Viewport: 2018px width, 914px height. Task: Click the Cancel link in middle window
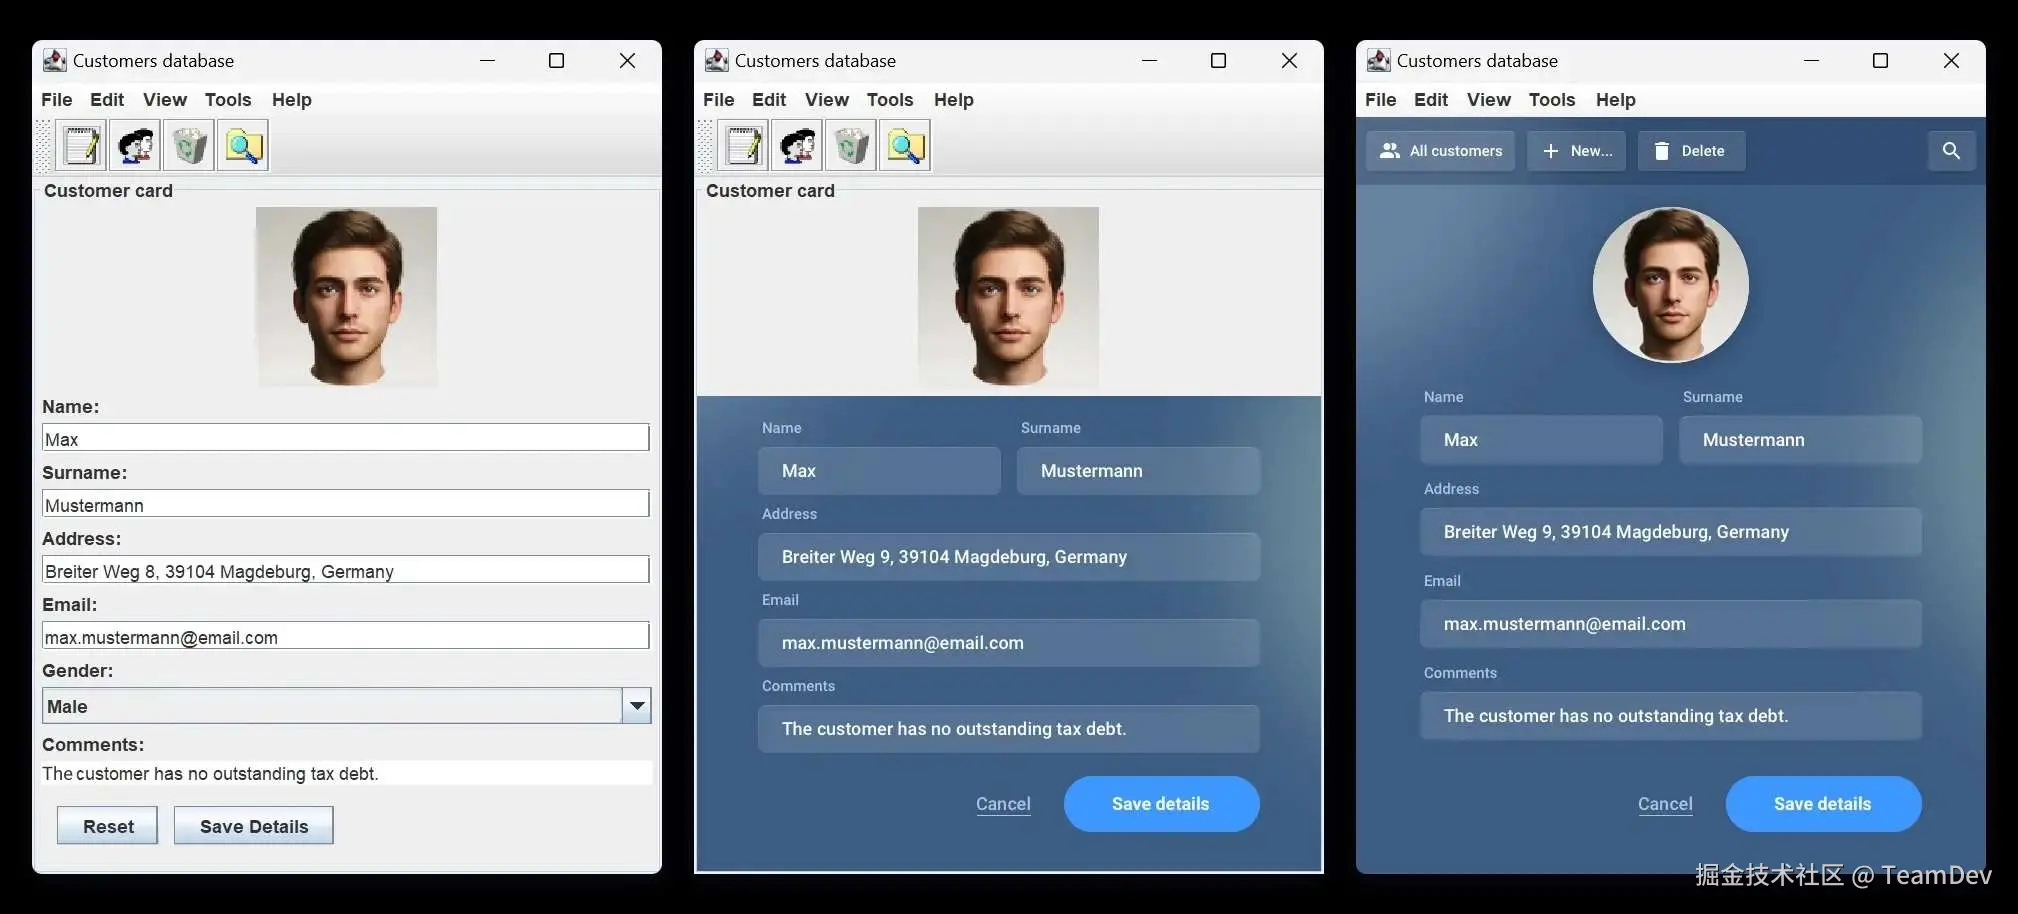(1003, 804)
